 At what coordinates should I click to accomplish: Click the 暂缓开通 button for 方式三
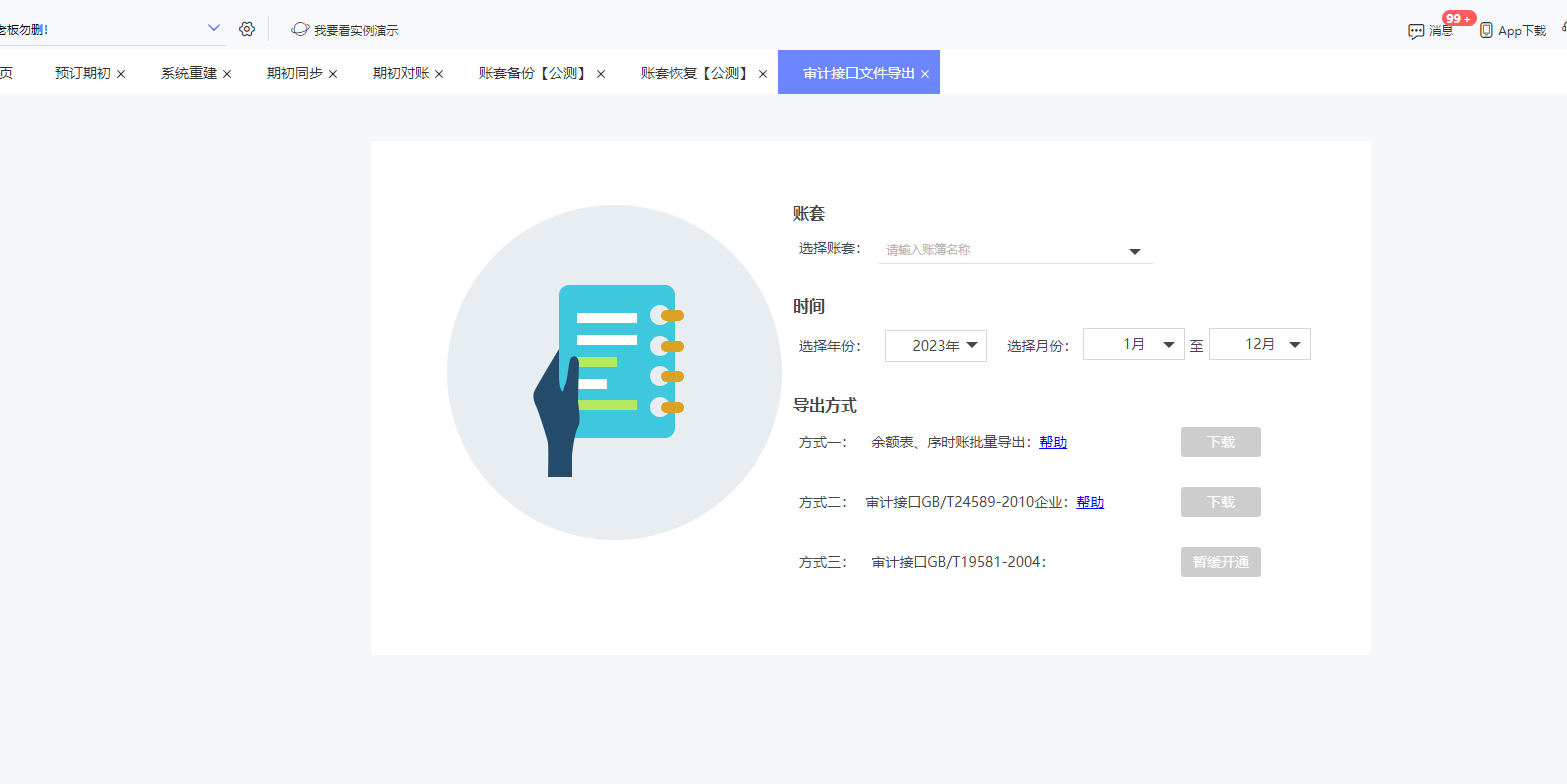(x=1220, y=561)
